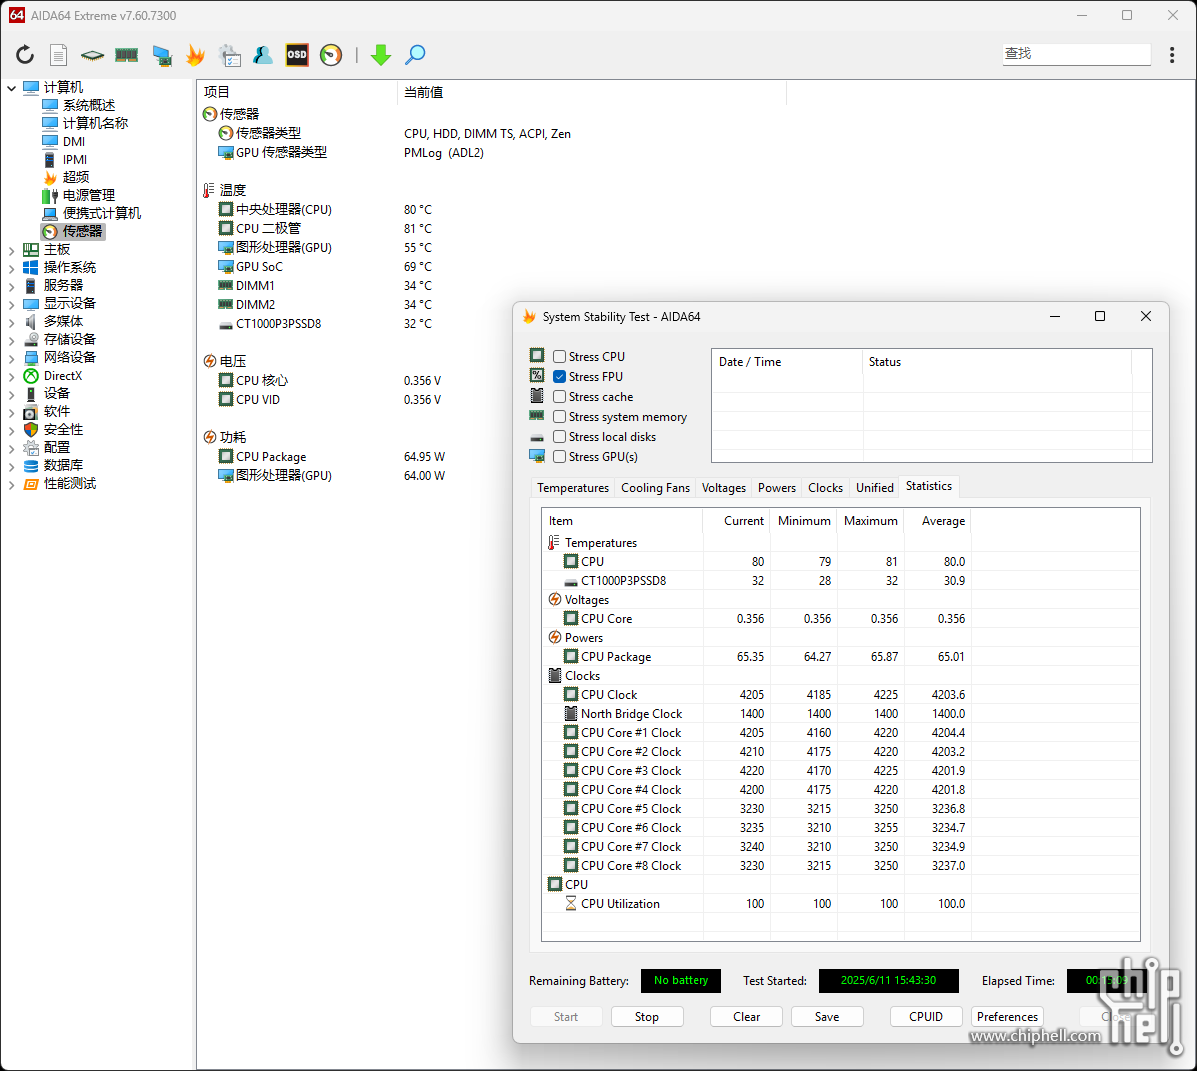Click the green chip icon in the toolbar
The width and height of the screenshot is (1197, 1071).
point(92,55)
